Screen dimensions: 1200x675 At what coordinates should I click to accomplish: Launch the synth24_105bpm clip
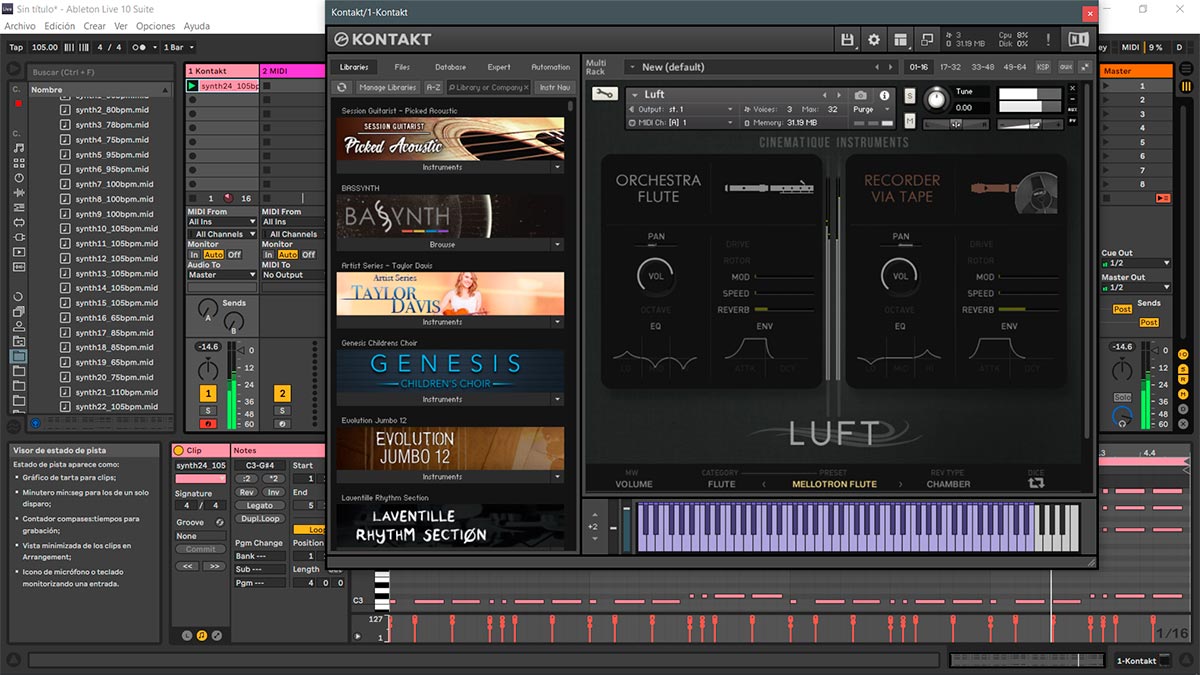(x=193, y=86)
